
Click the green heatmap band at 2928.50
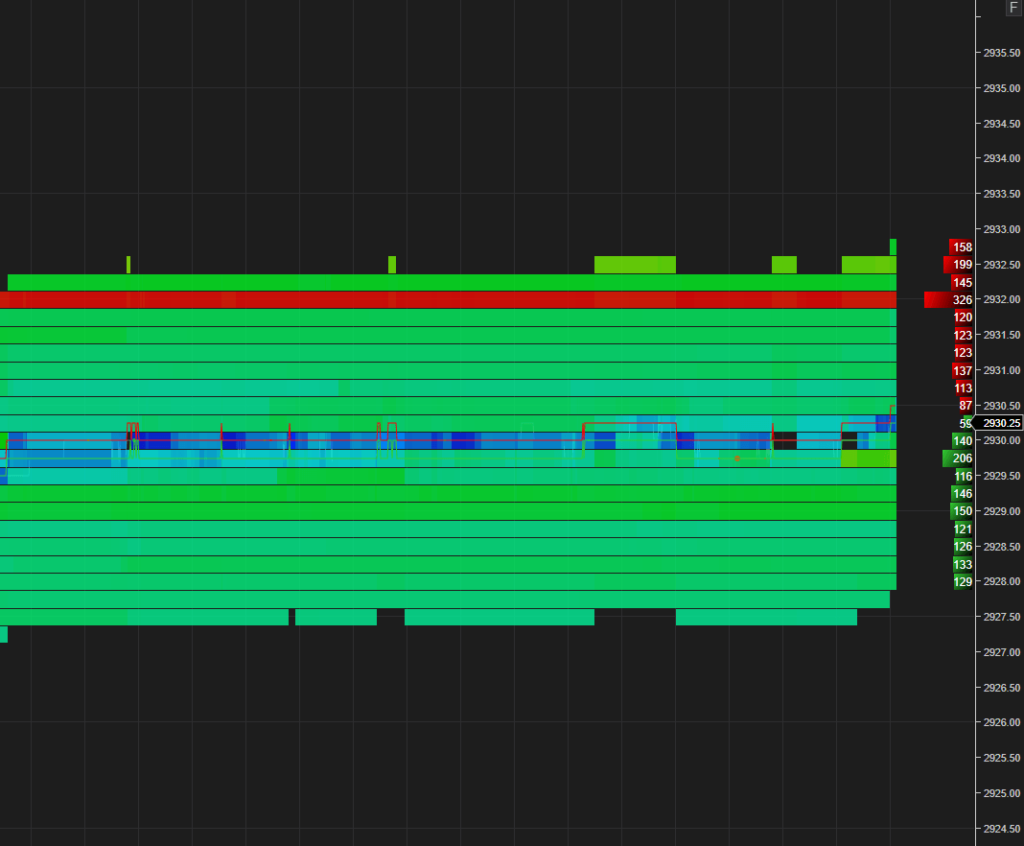point(450,546)
